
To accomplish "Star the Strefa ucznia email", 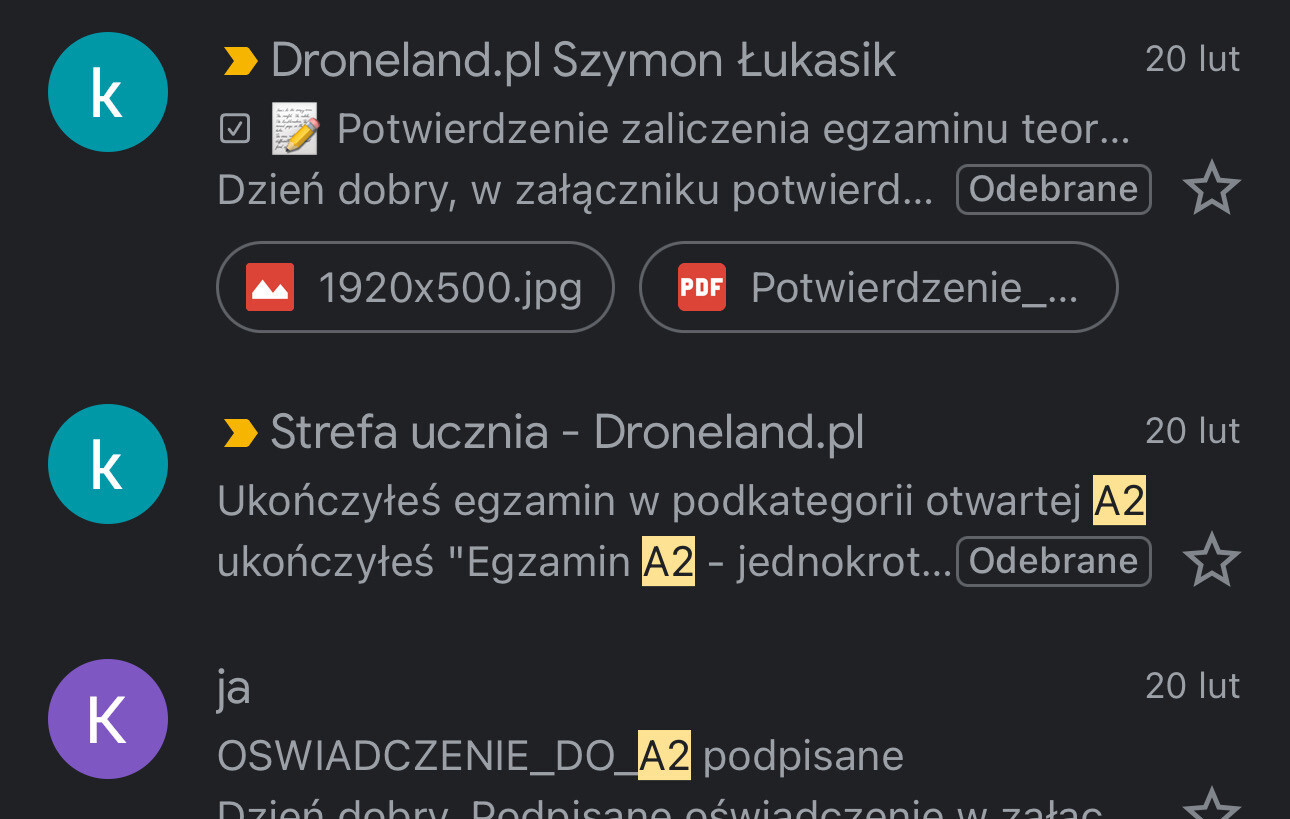I will pyautogui.click(x=1211, y=560).
